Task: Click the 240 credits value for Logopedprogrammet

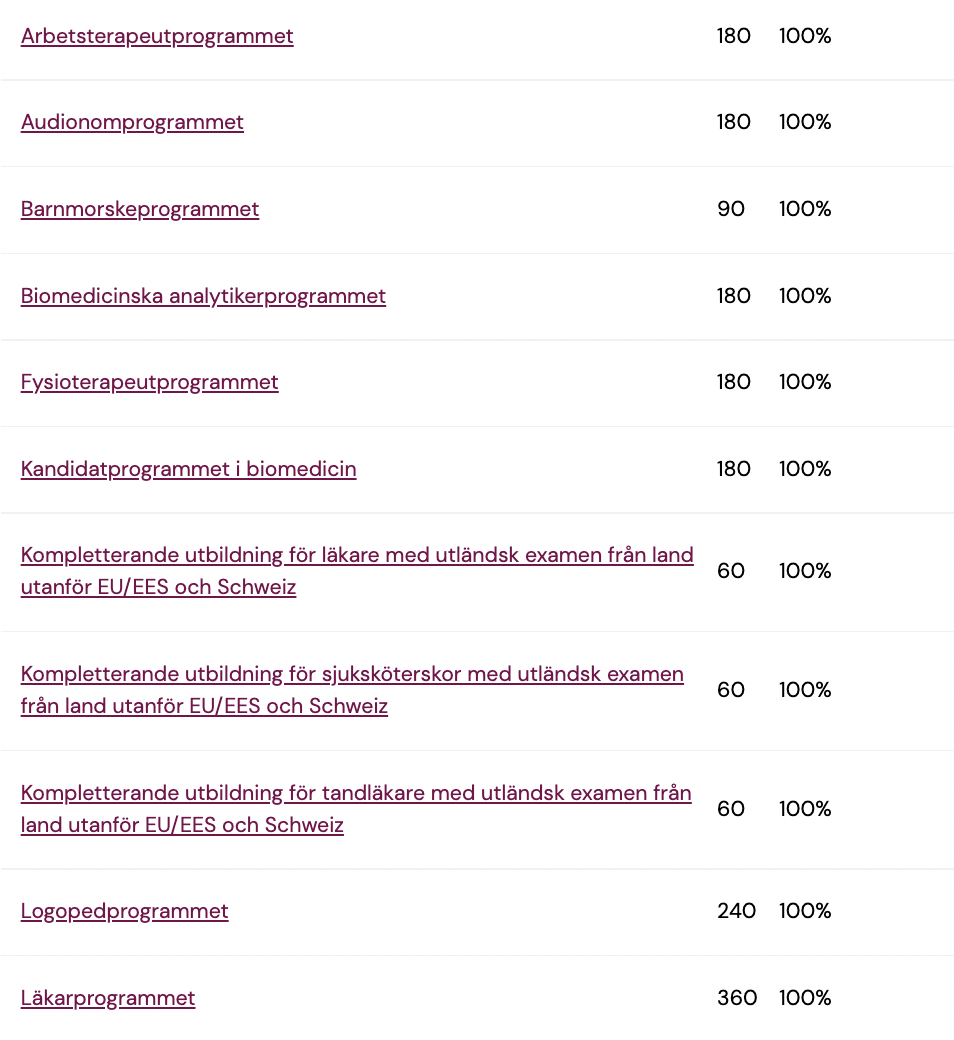Action: pyautogui.click(x=736, y=911)
